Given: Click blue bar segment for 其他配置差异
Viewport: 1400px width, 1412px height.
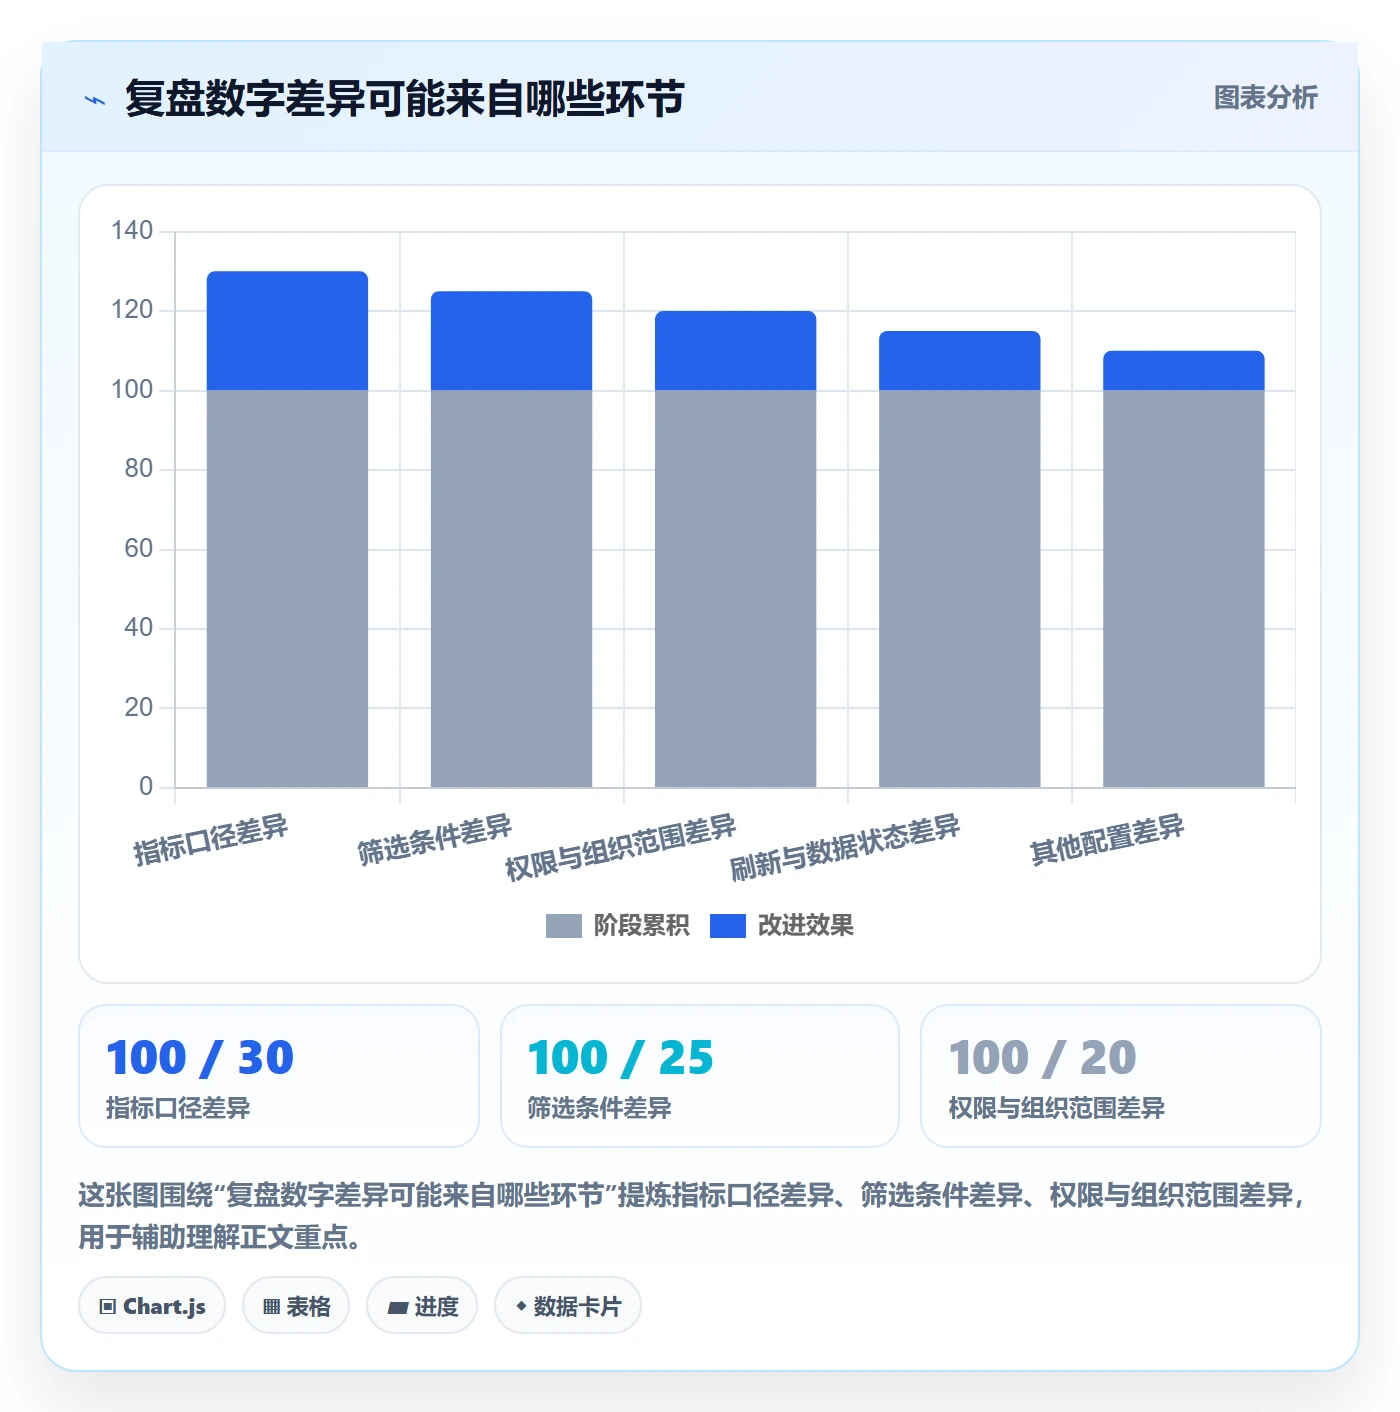Looking at the screenshot, I should click(1183, 371).
